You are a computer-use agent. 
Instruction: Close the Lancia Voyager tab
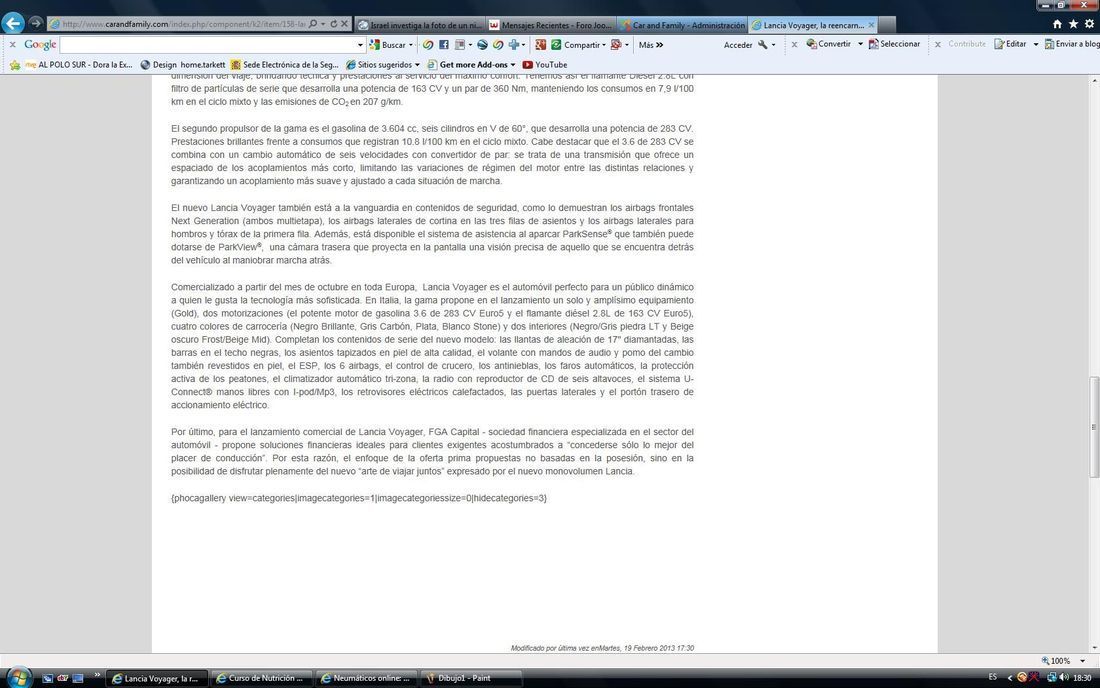pos(871,25)
